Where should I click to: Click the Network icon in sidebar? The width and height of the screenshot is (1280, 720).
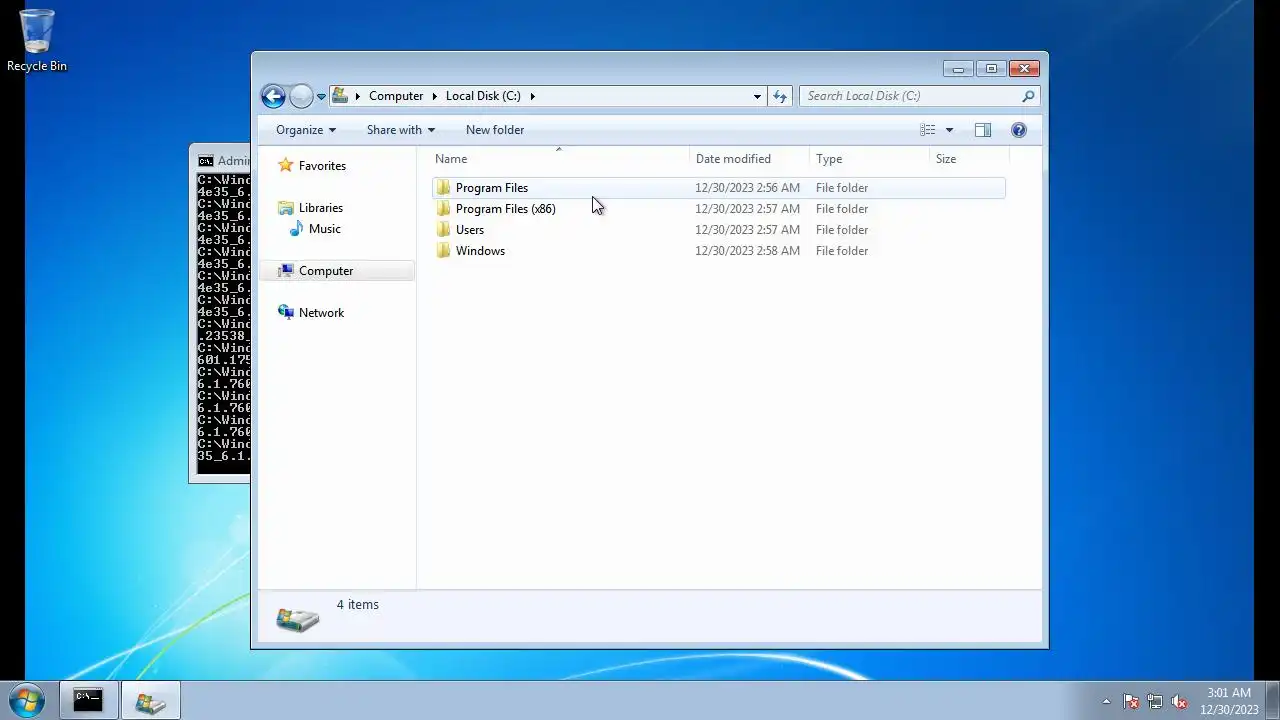click(286, 312)
